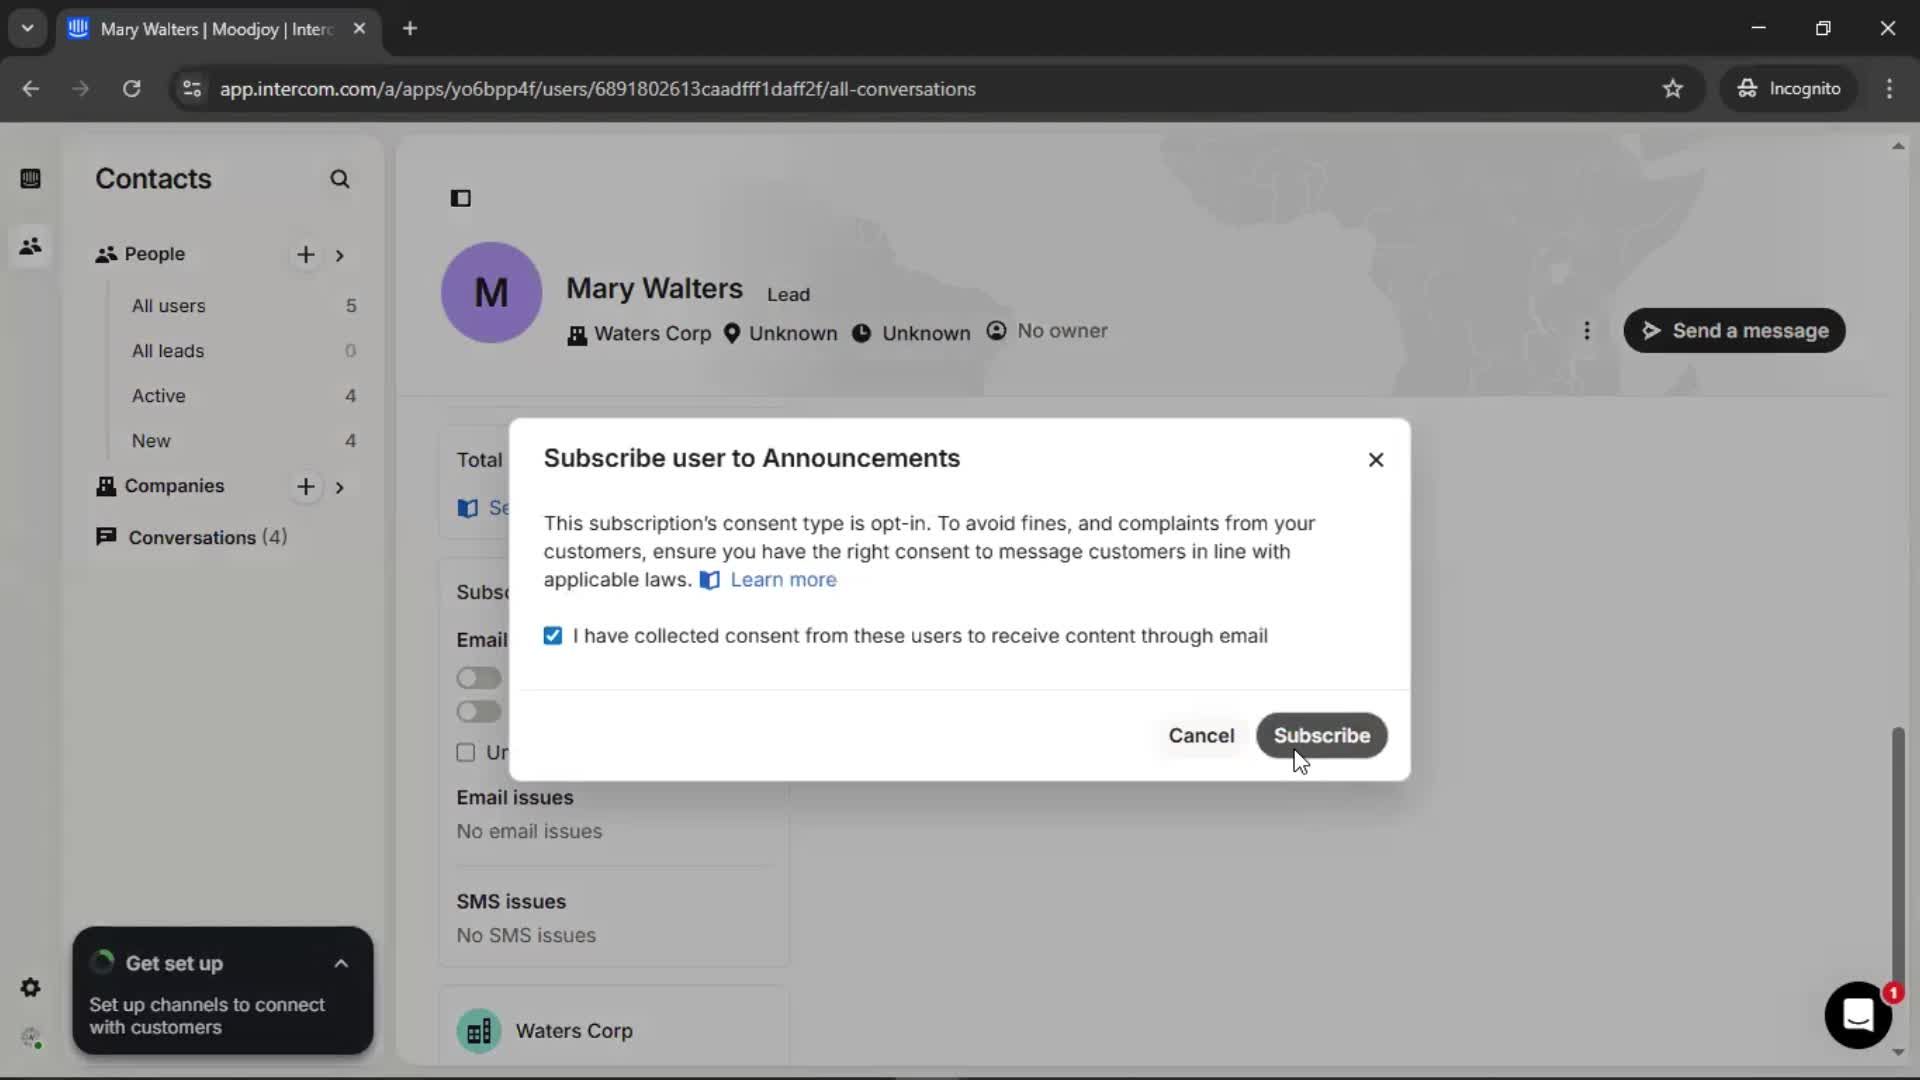Viewport: 1920px width, 1080px height.
Task: Reload the page in browser
Action: coord(131,89)
